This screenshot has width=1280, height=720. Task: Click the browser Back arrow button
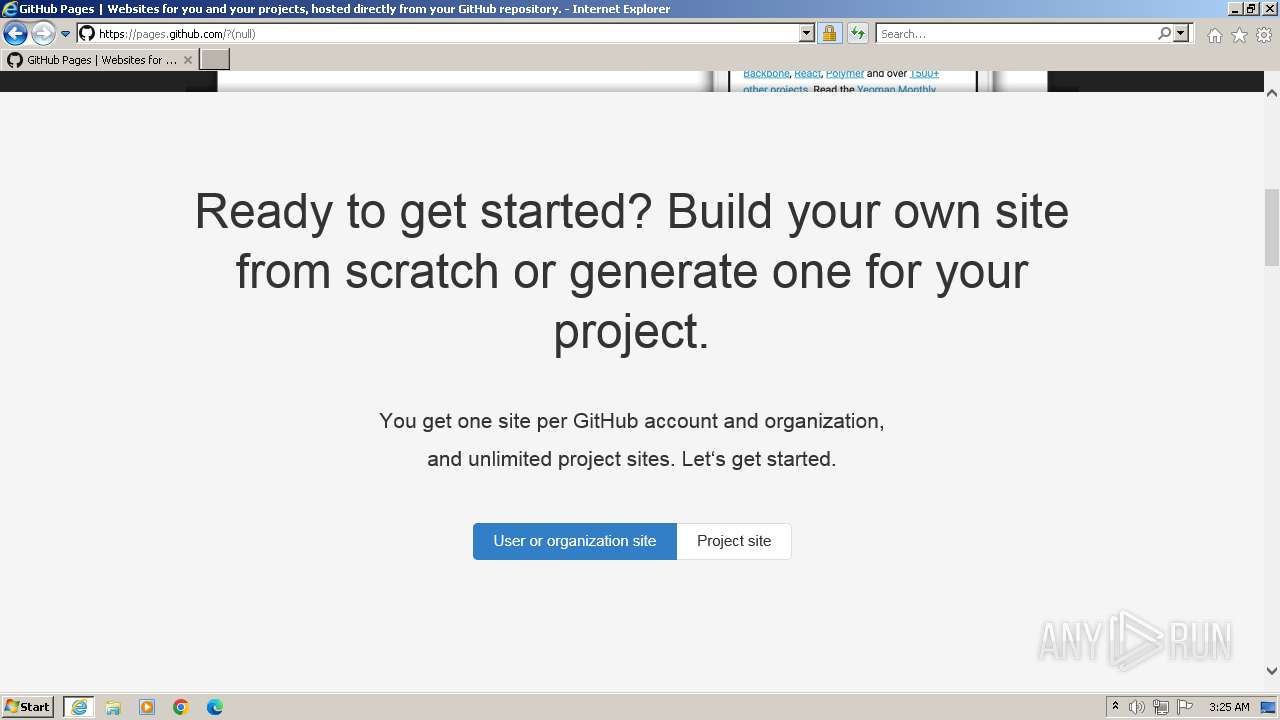point(15,34)
